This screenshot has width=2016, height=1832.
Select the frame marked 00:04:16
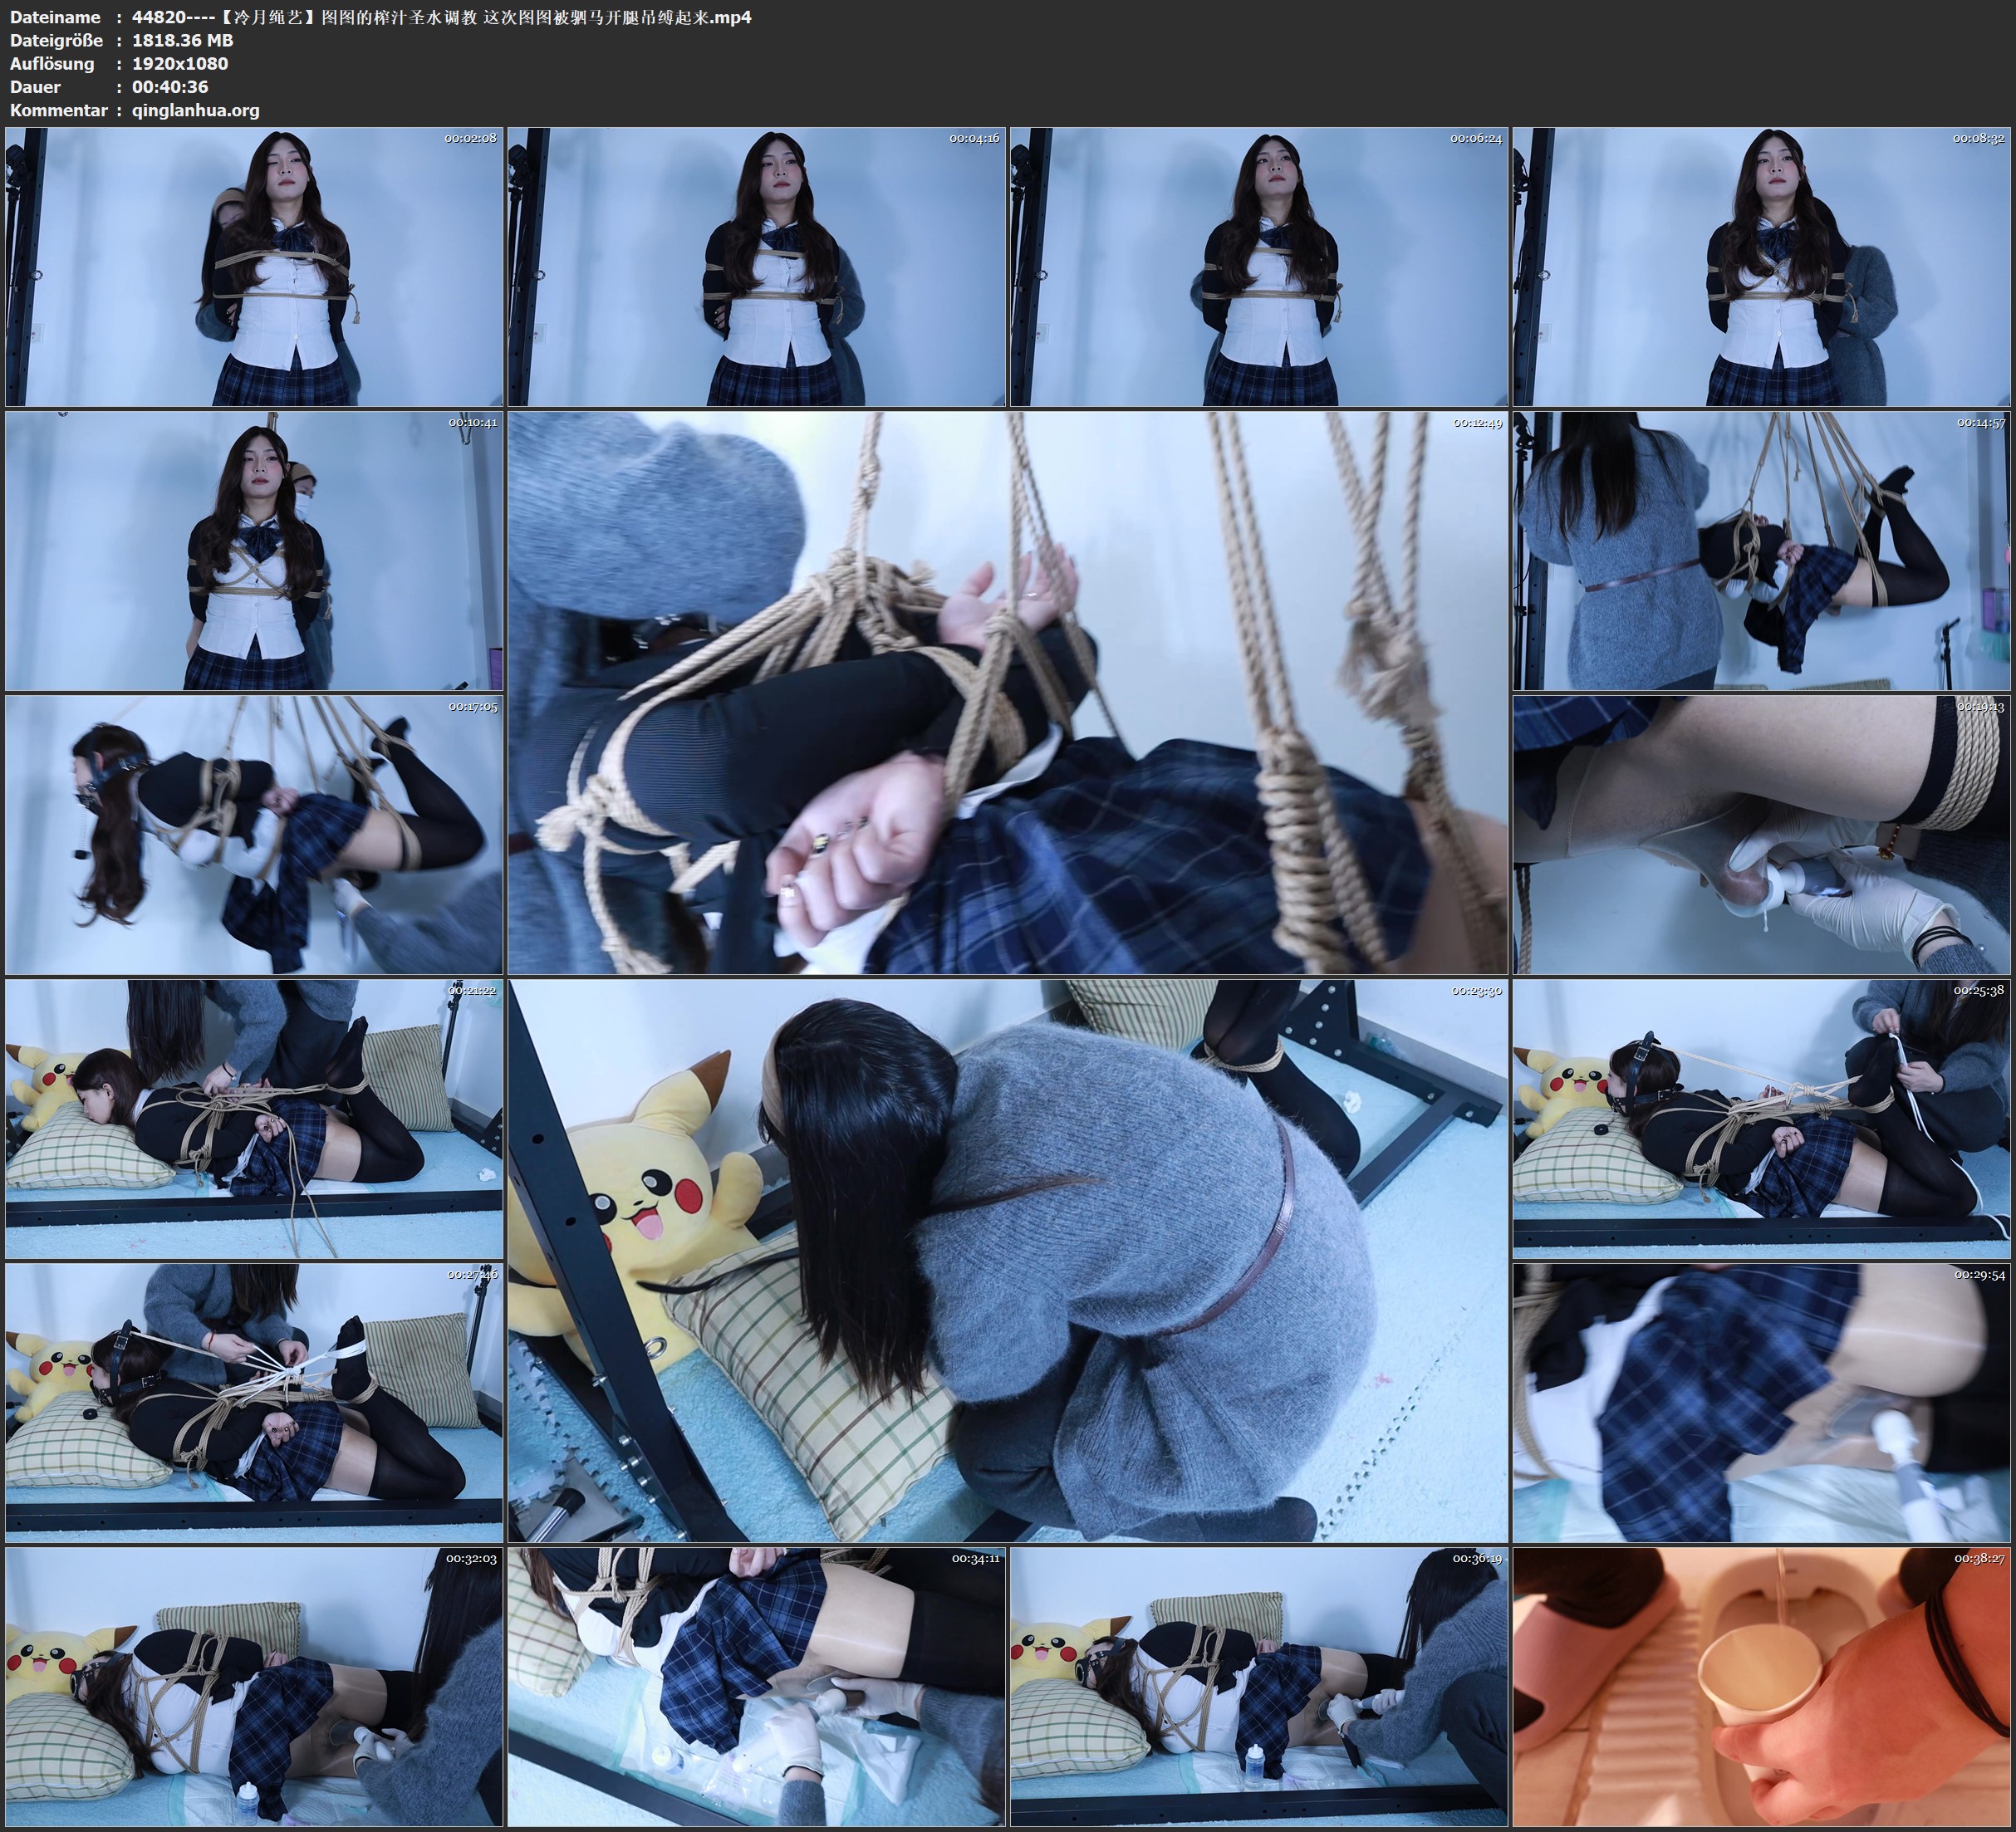point(757,266)
